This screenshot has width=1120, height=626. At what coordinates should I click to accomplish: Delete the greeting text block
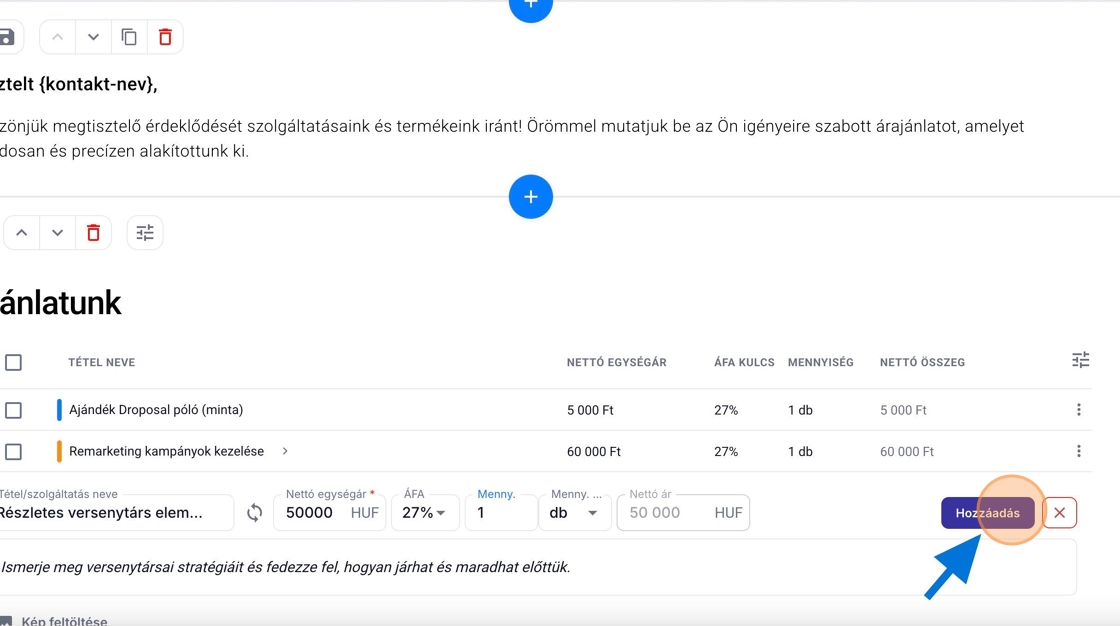[x=165, y=37]
